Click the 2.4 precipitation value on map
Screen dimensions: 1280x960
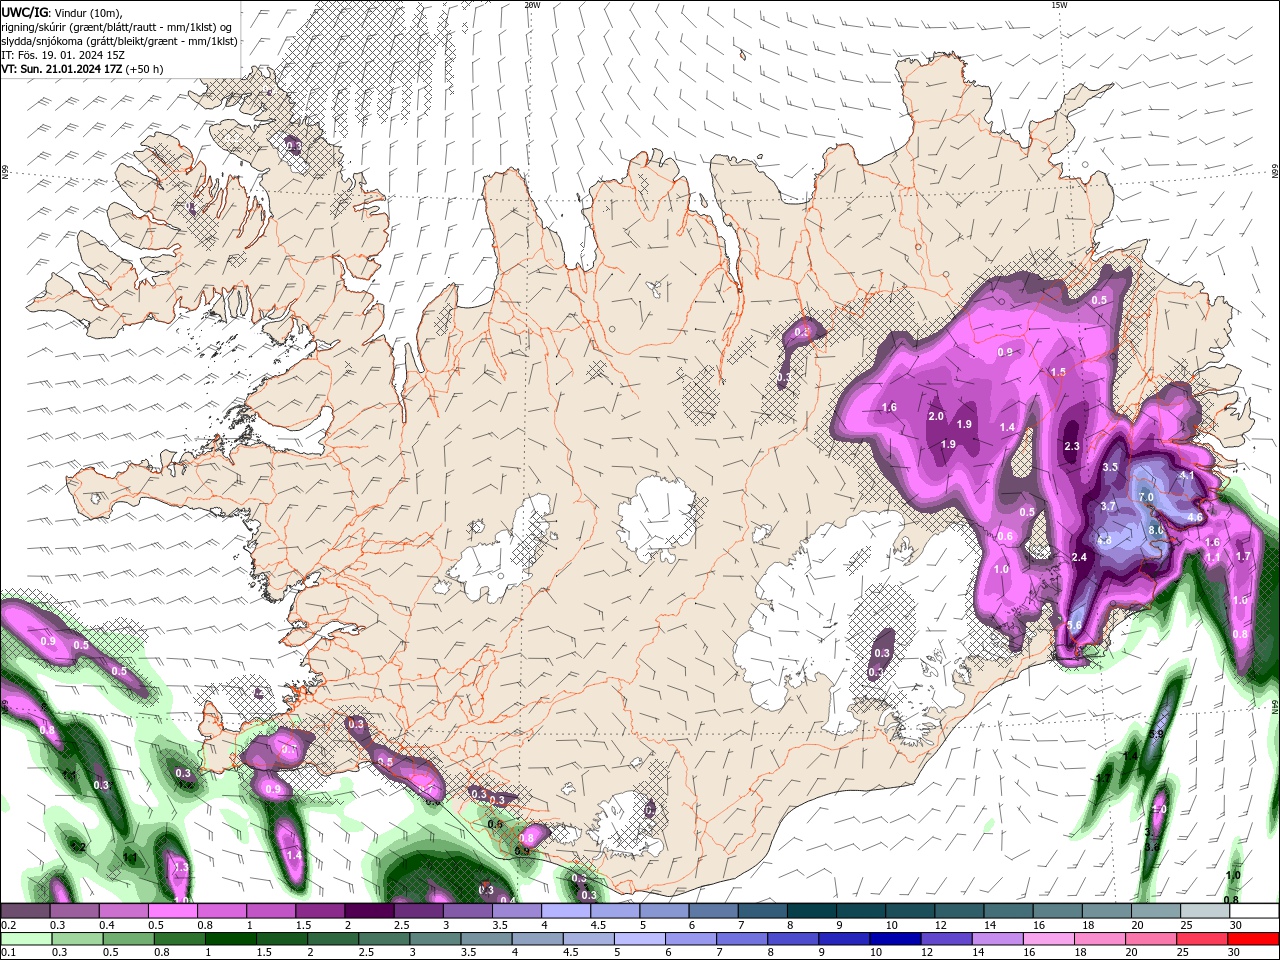coord(1079,557)
